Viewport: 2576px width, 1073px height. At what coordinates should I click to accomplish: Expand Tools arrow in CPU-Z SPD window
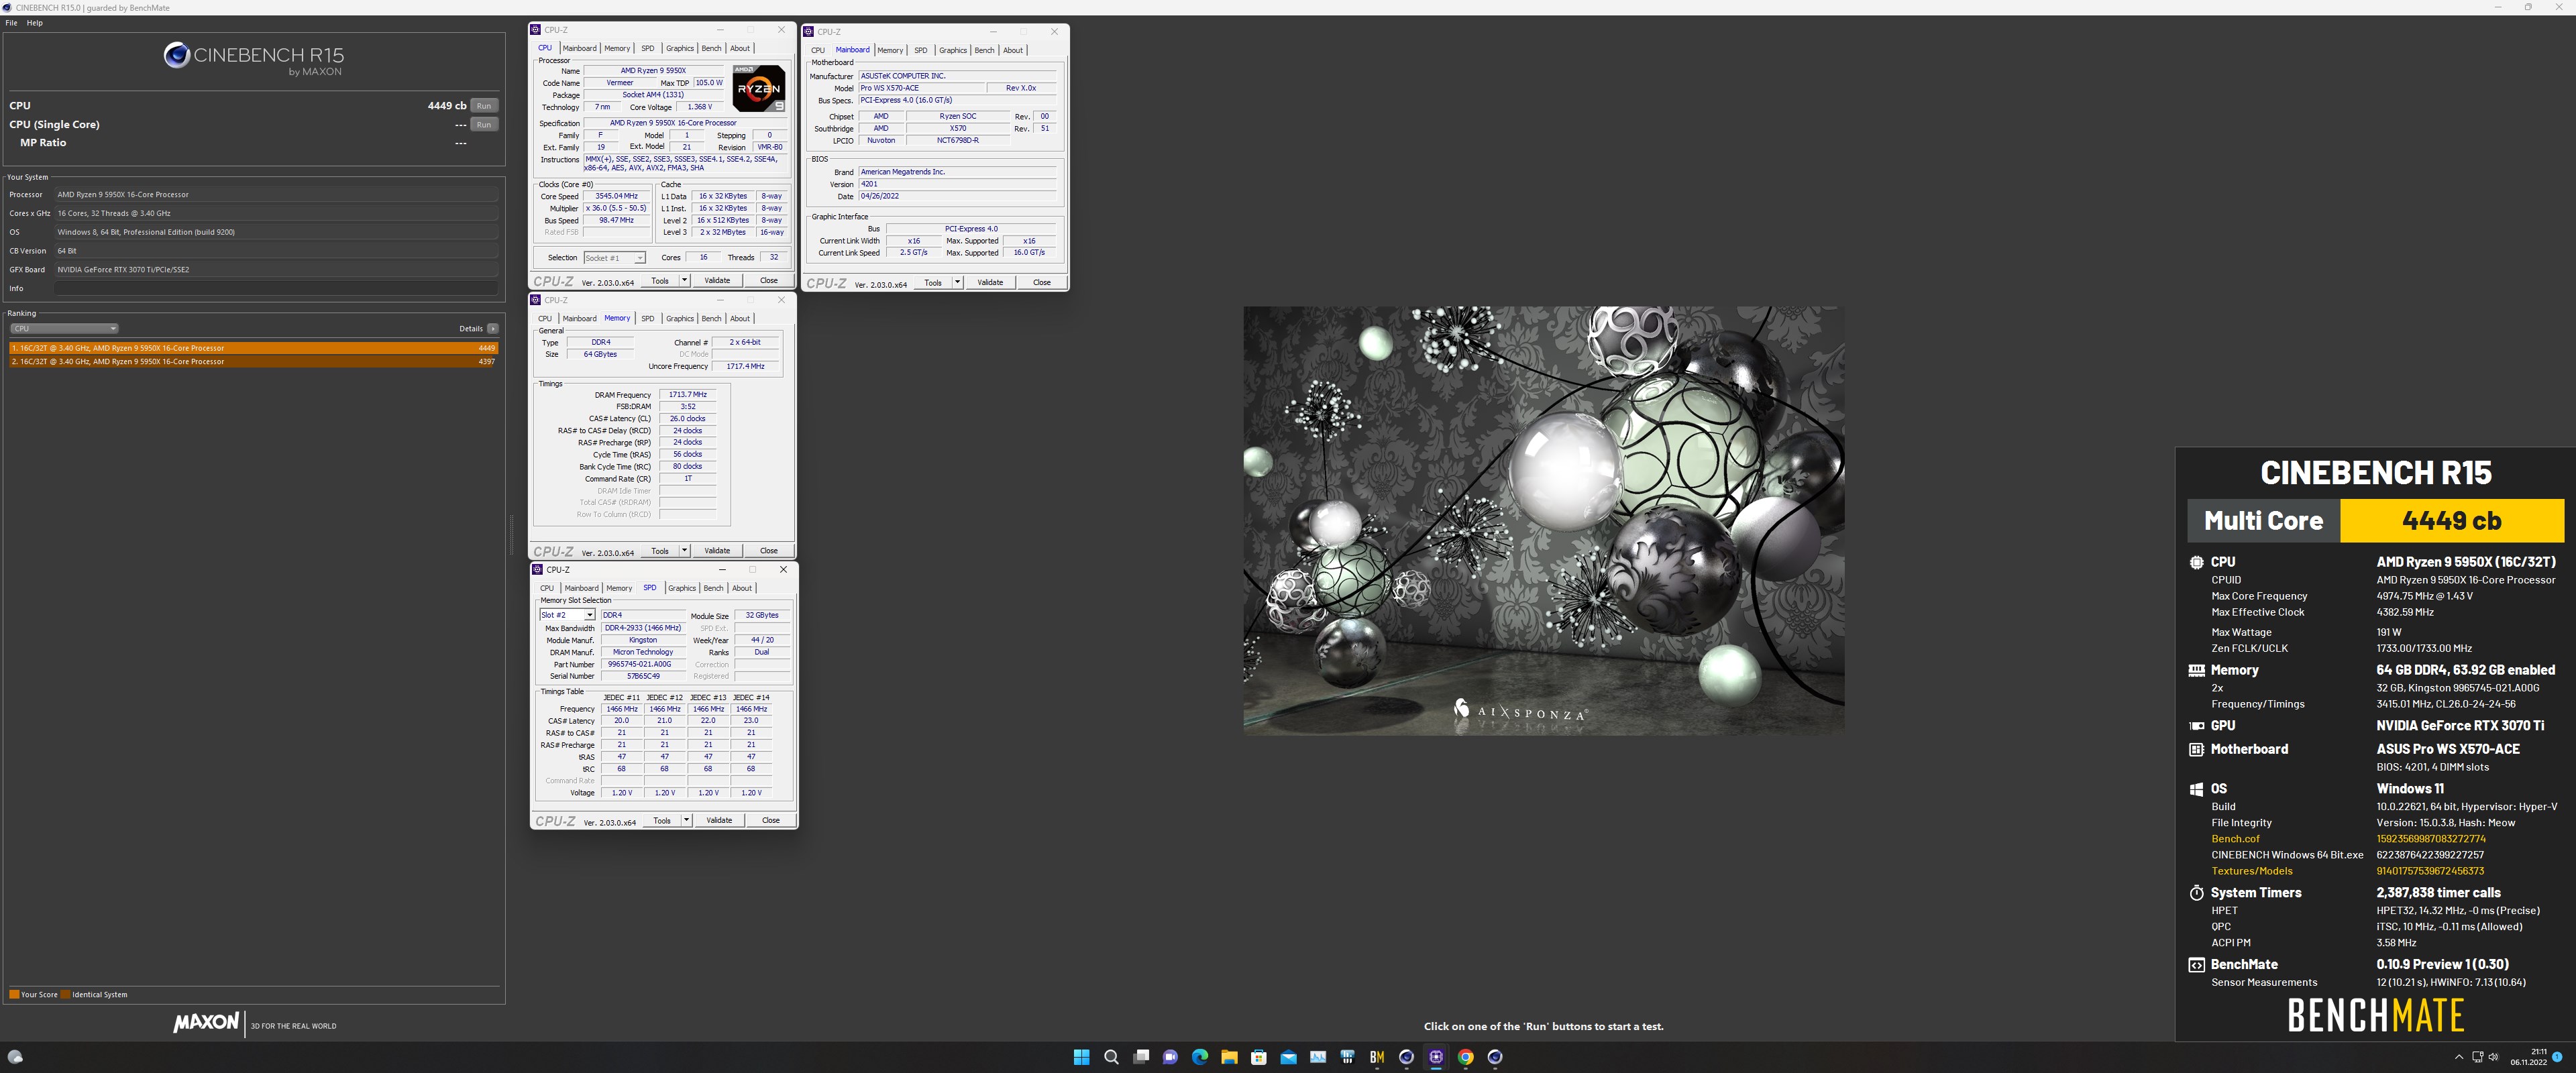[686, 820]
